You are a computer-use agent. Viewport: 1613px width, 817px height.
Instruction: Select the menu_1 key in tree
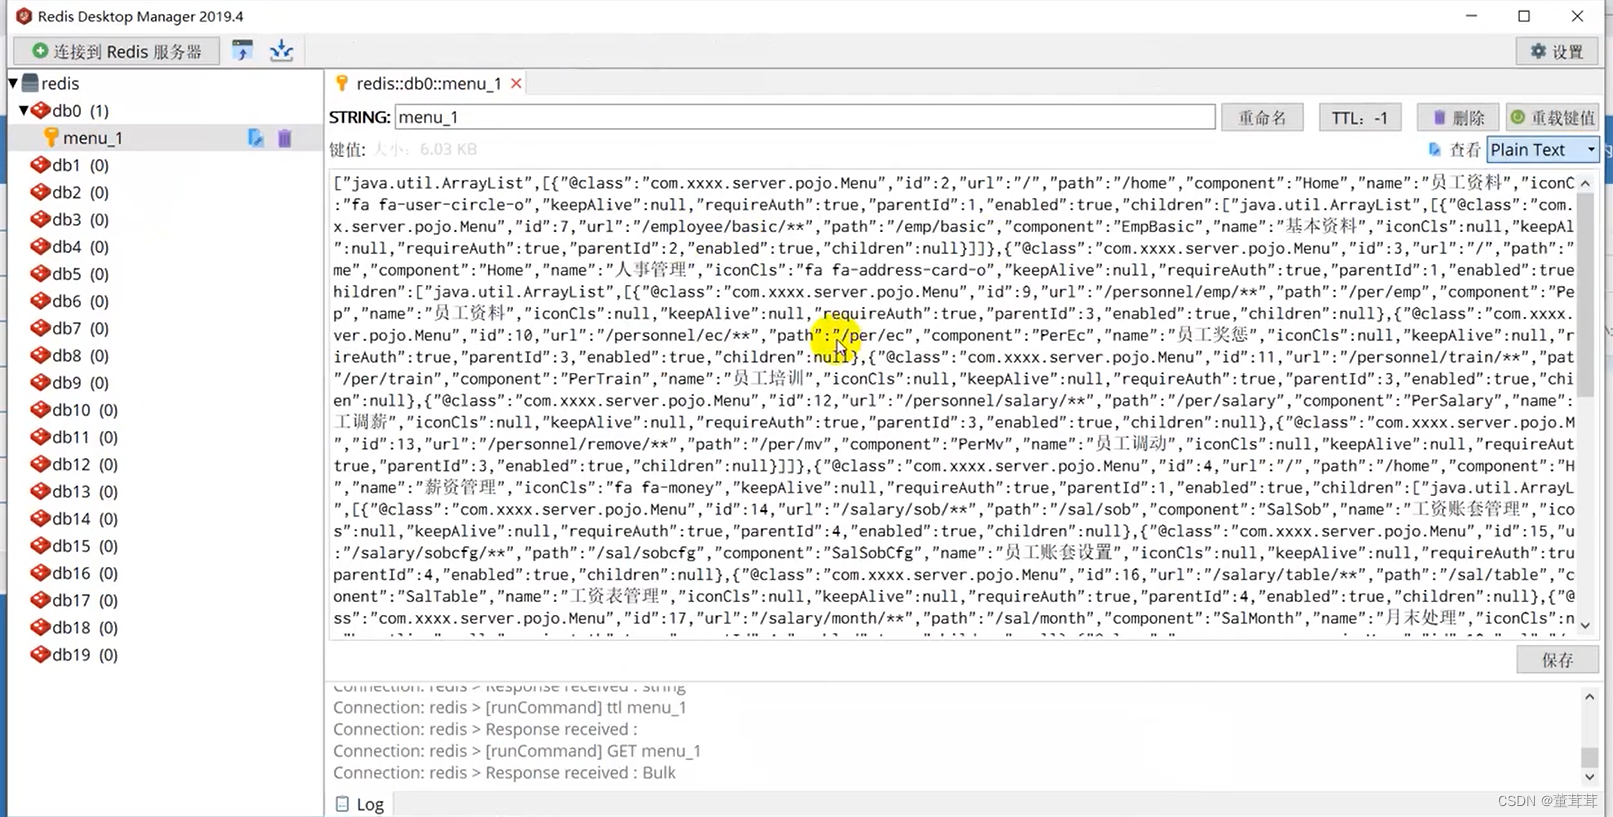tap(92, 138)
